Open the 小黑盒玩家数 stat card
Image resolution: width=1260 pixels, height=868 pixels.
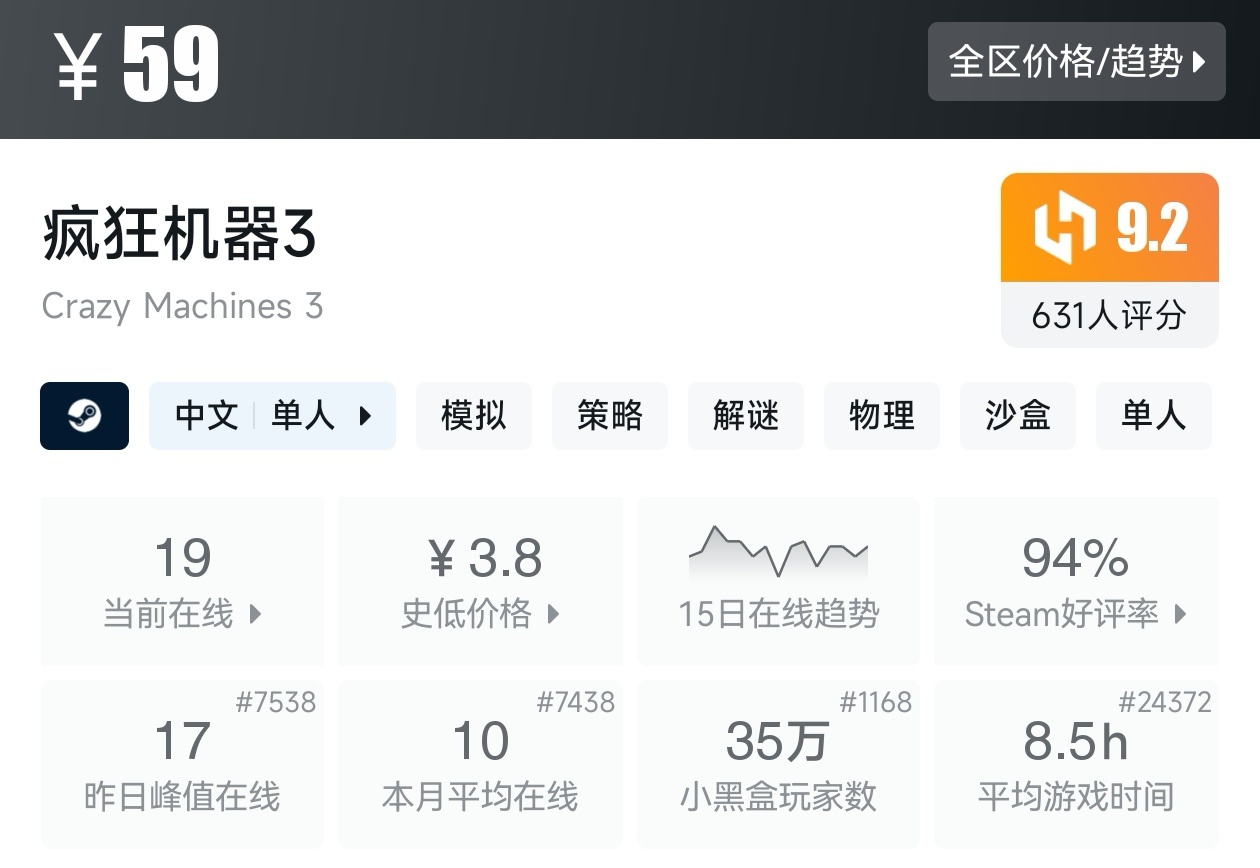(x=778, y=765)
